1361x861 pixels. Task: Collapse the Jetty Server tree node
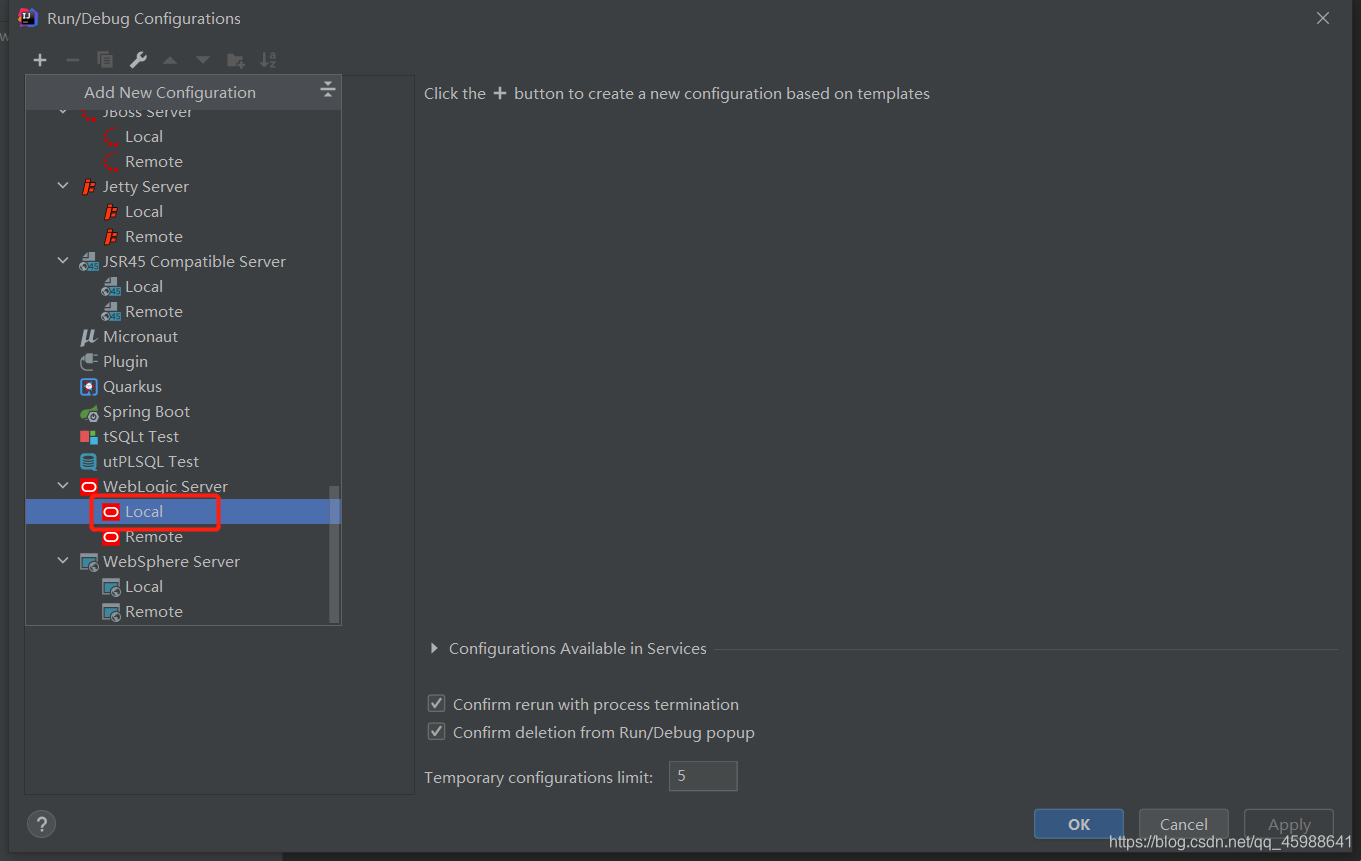(x=63, y=186)
